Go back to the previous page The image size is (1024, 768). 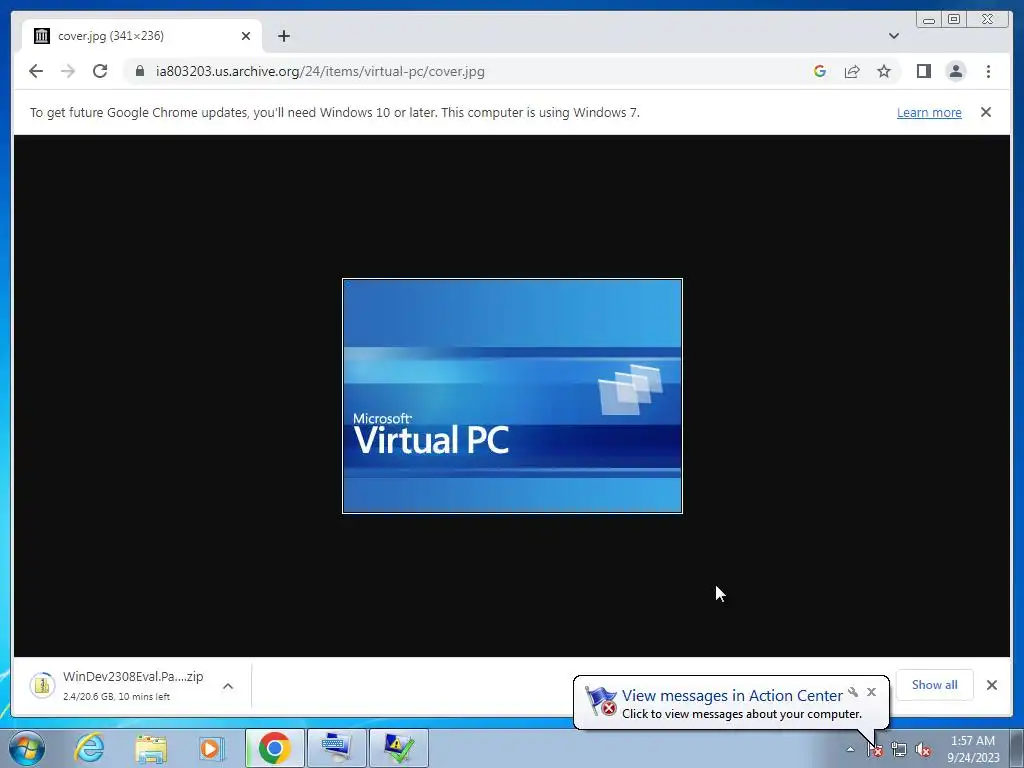click(x=36, y=71)
